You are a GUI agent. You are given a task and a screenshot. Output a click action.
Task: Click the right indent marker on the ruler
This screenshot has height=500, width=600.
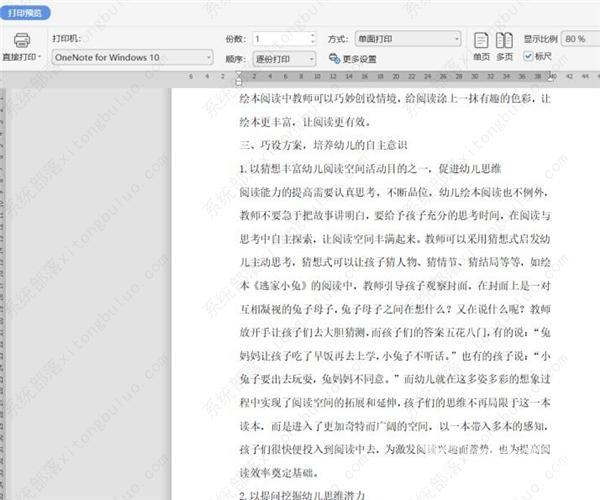[x=550, y=77]
